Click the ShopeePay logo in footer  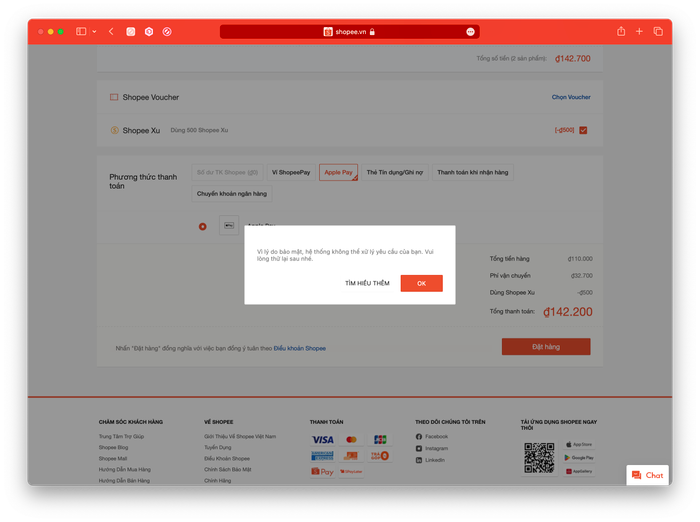tap(322, 472)
